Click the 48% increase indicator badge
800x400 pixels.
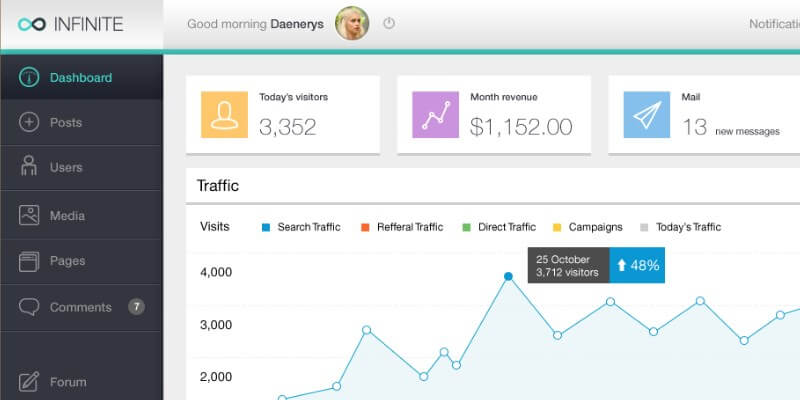pyautogui.click(x=637, y=265)
